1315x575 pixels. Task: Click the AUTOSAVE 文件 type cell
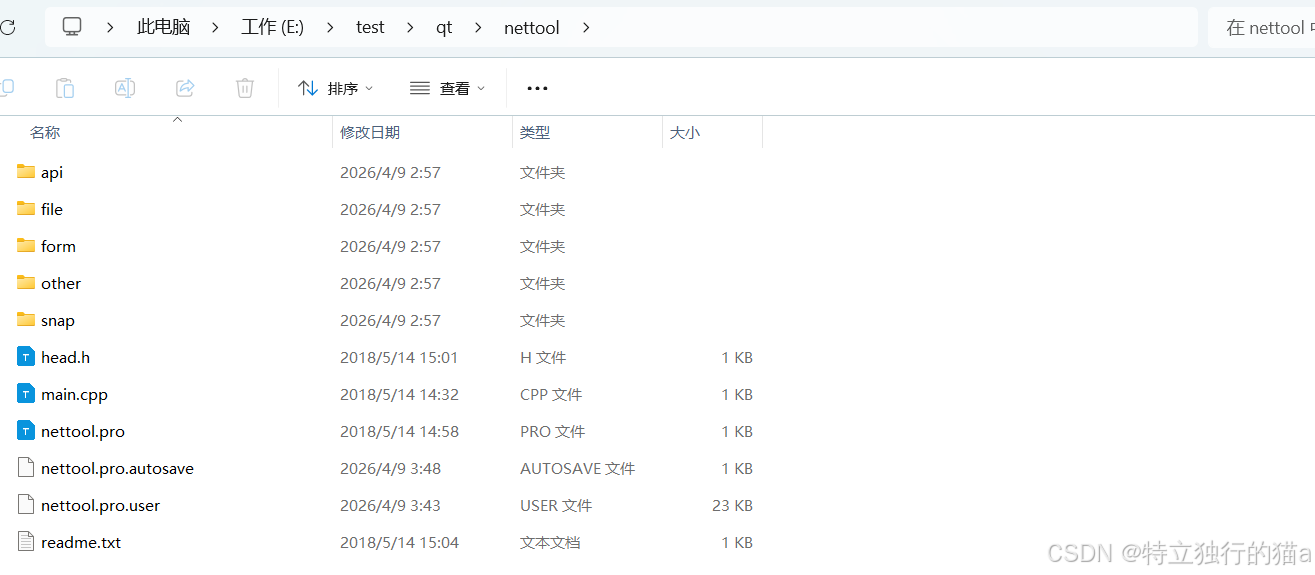577,468
